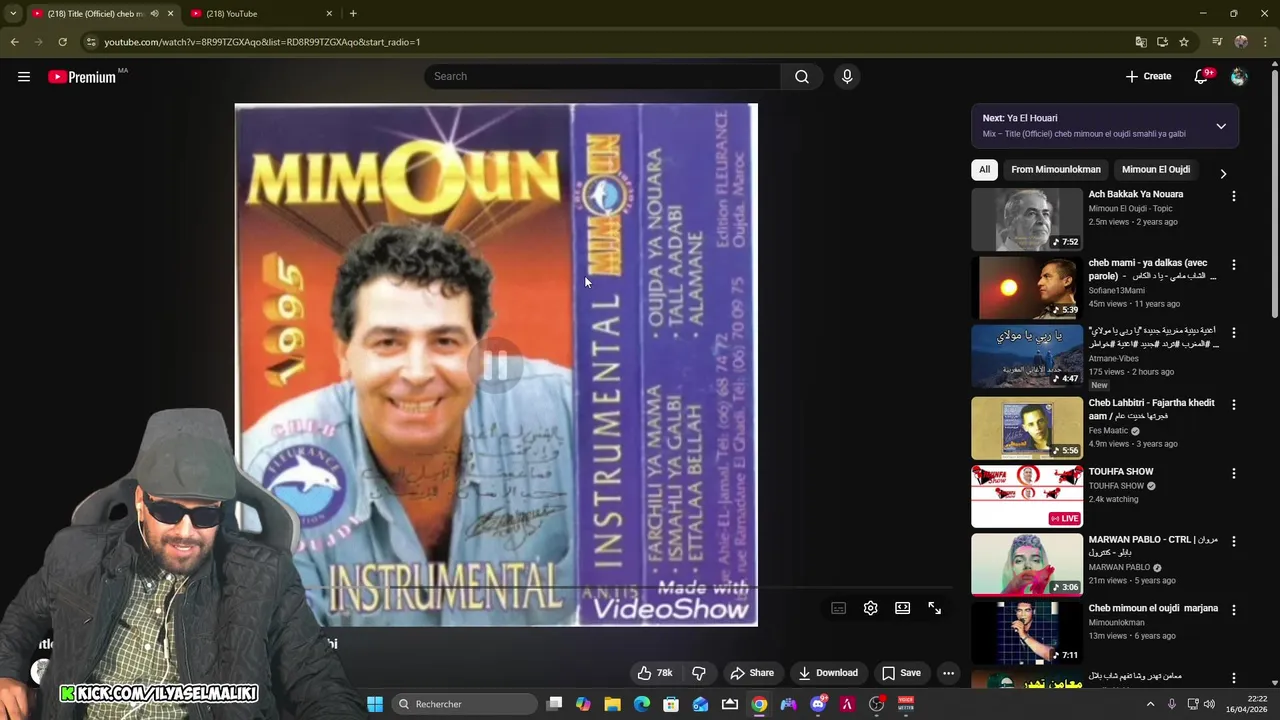Bookmark this page star
The width and height of the screenshot is (1280, 720).
(x=1184, y=42)
